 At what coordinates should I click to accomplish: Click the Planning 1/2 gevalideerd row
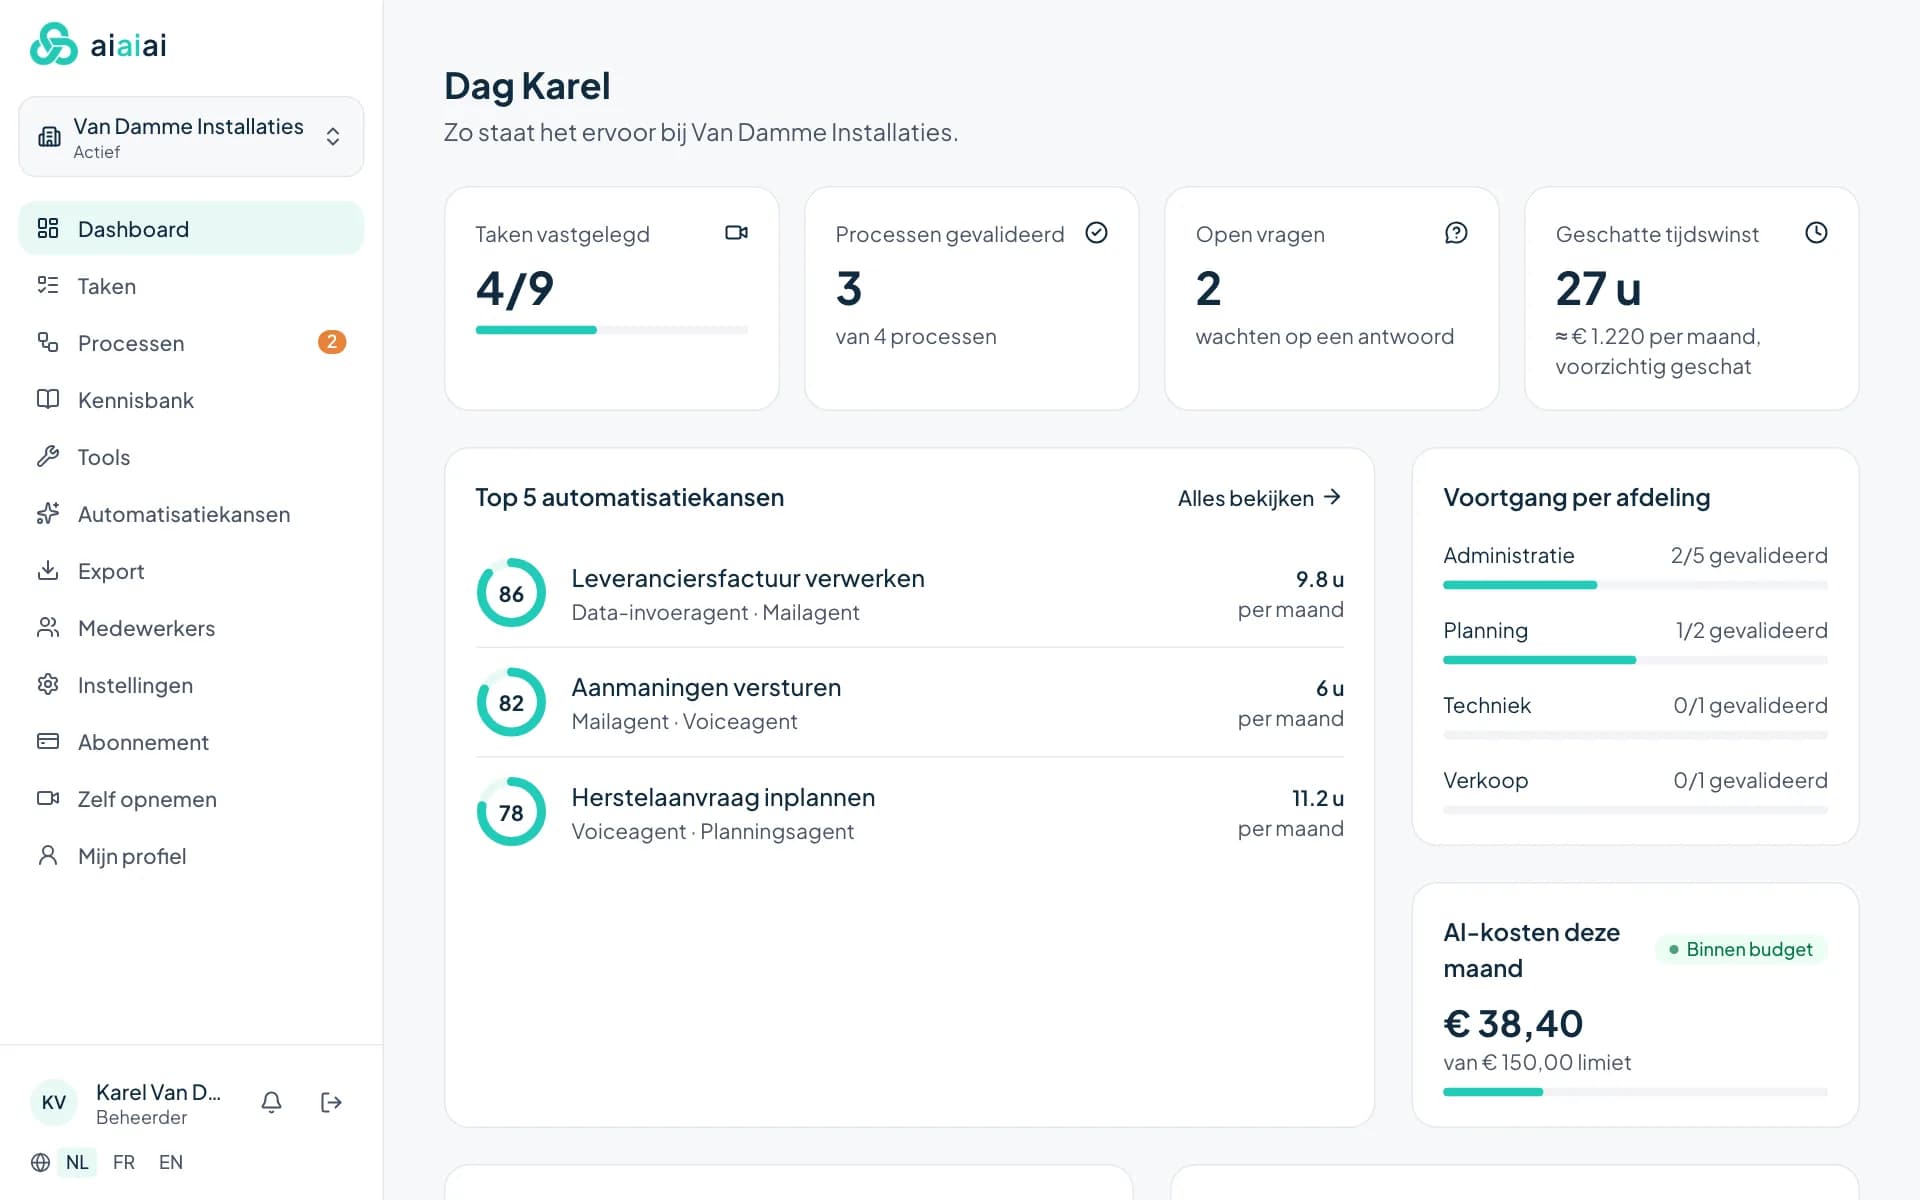pyautogui.click(x=1635, y=640)
